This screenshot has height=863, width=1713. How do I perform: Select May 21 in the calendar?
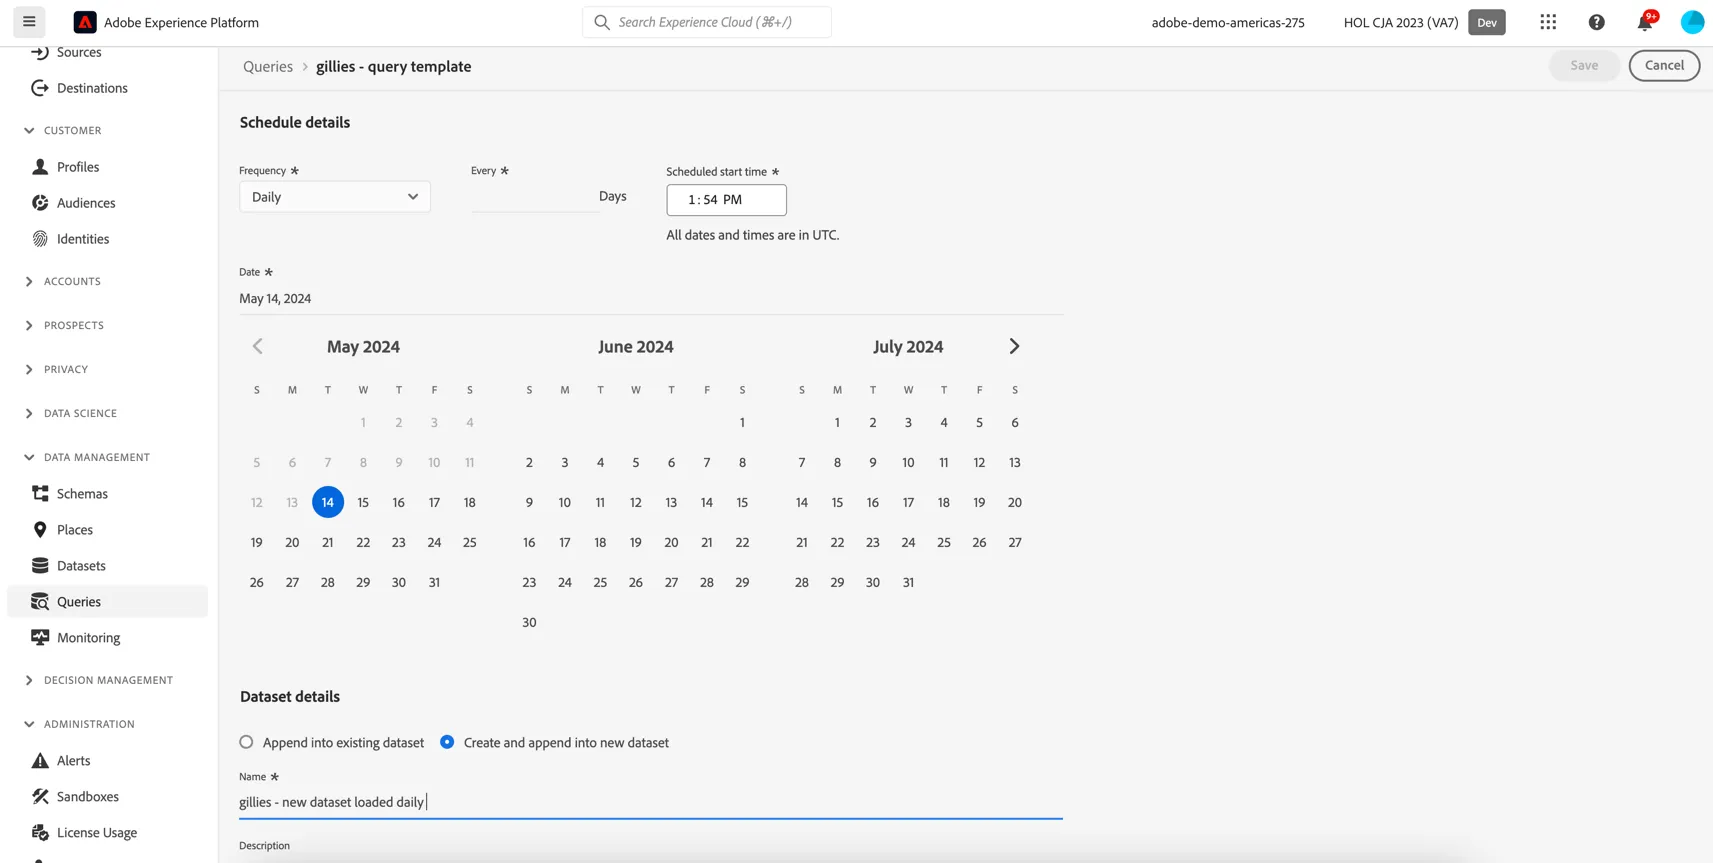point(328,542)
